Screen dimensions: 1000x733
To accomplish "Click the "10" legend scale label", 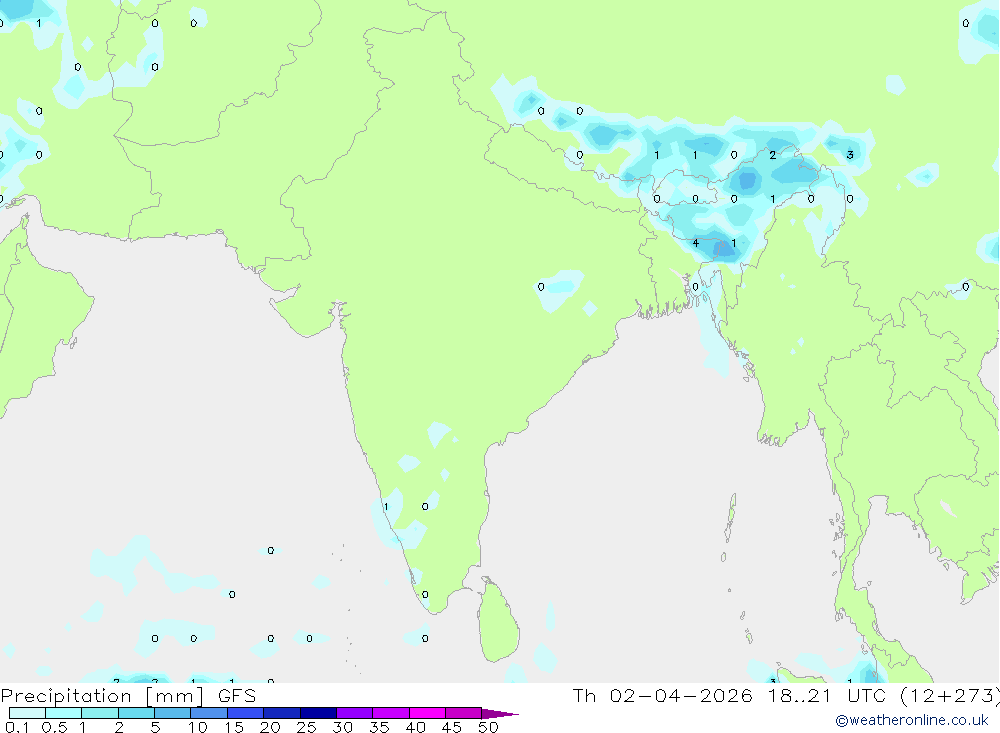I will (197, 727).
